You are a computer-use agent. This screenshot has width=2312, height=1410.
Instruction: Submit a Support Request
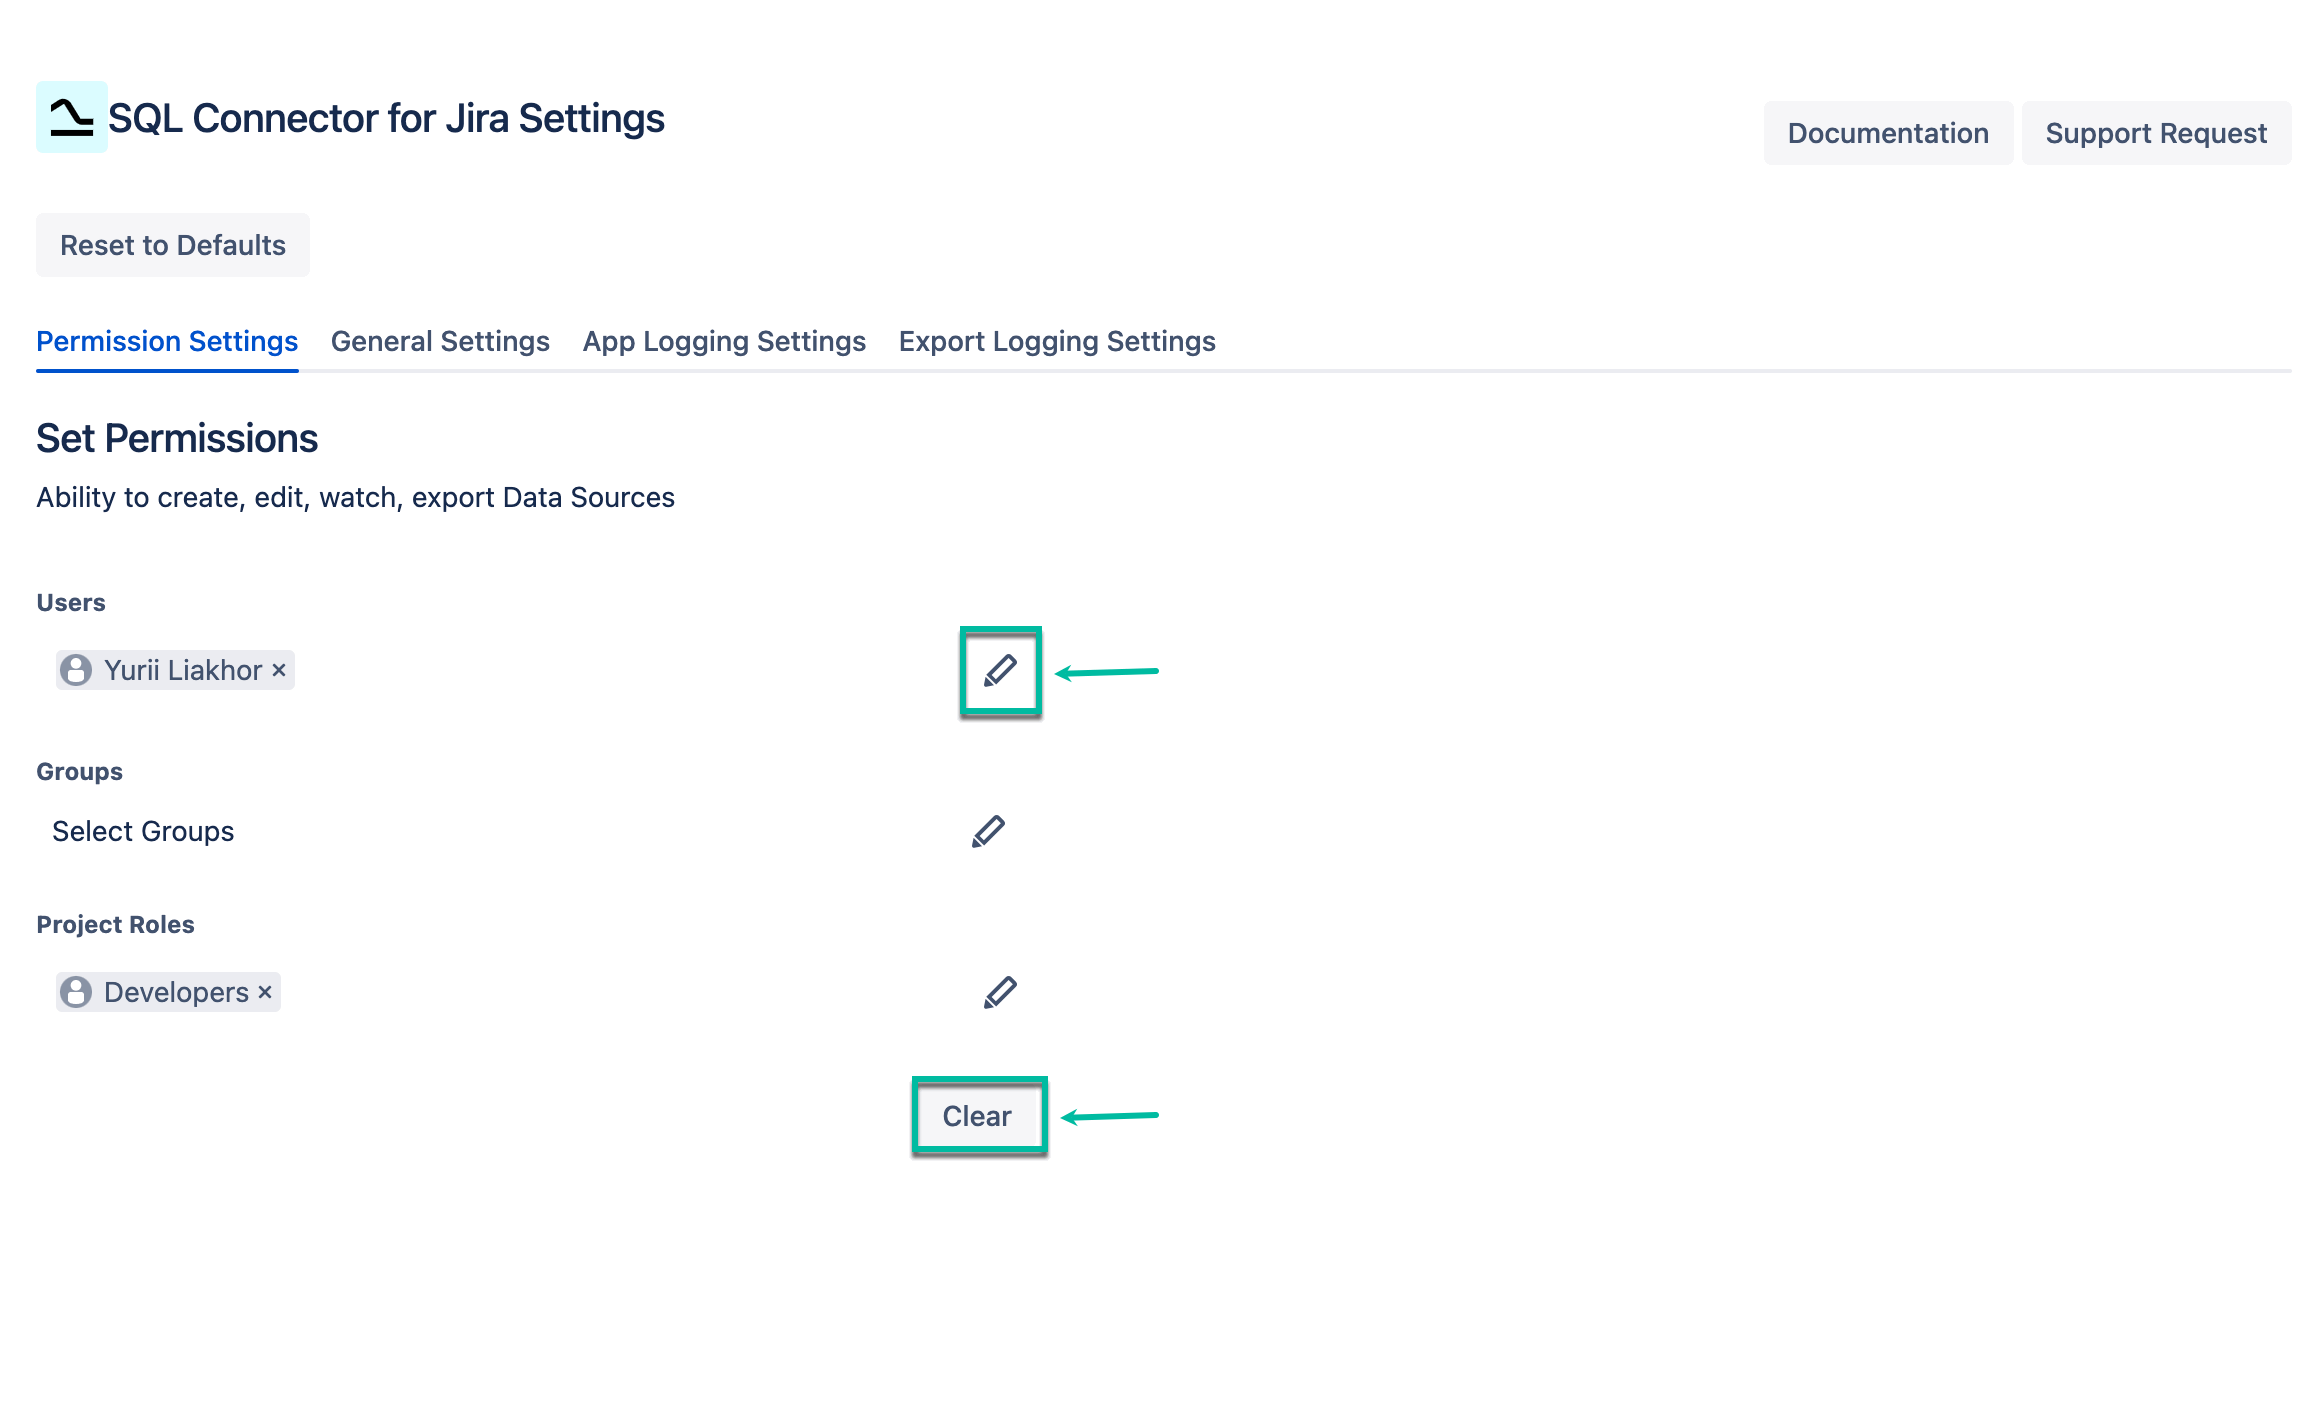point(2156,132)
